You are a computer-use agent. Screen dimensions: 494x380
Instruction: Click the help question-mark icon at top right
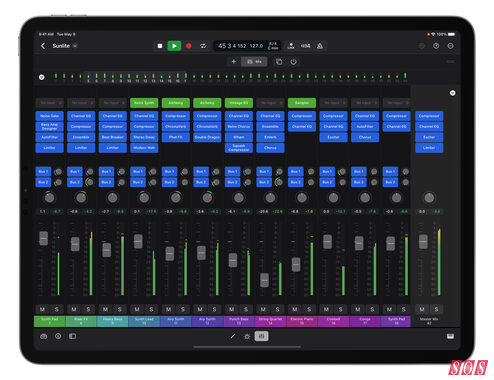tap(436, 46)
